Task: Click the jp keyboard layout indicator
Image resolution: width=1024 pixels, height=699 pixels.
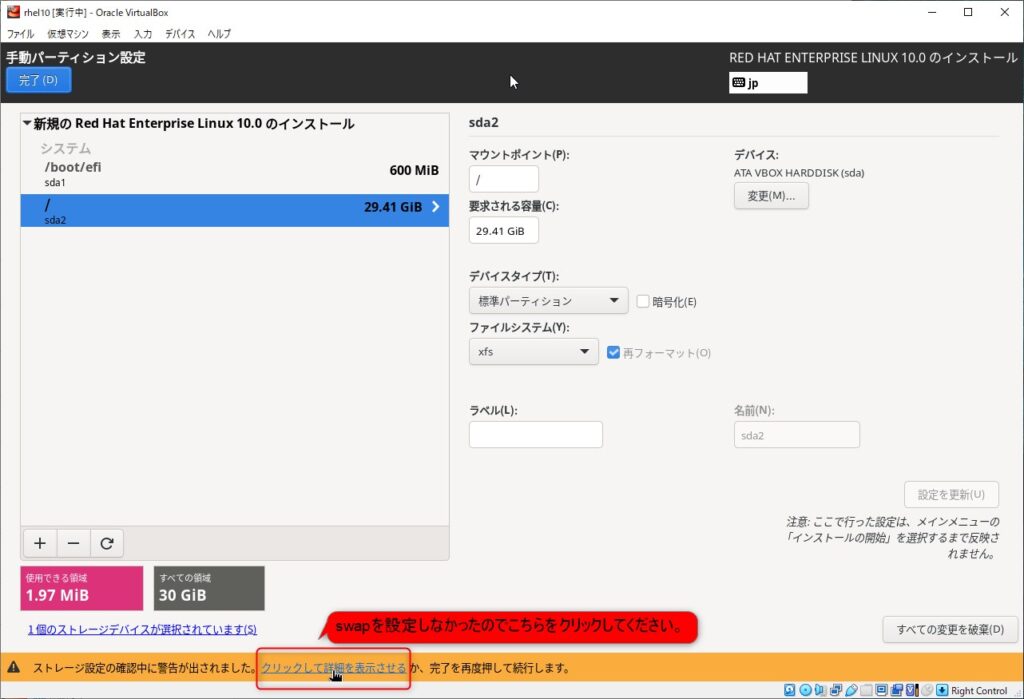Action: (767, 83)
